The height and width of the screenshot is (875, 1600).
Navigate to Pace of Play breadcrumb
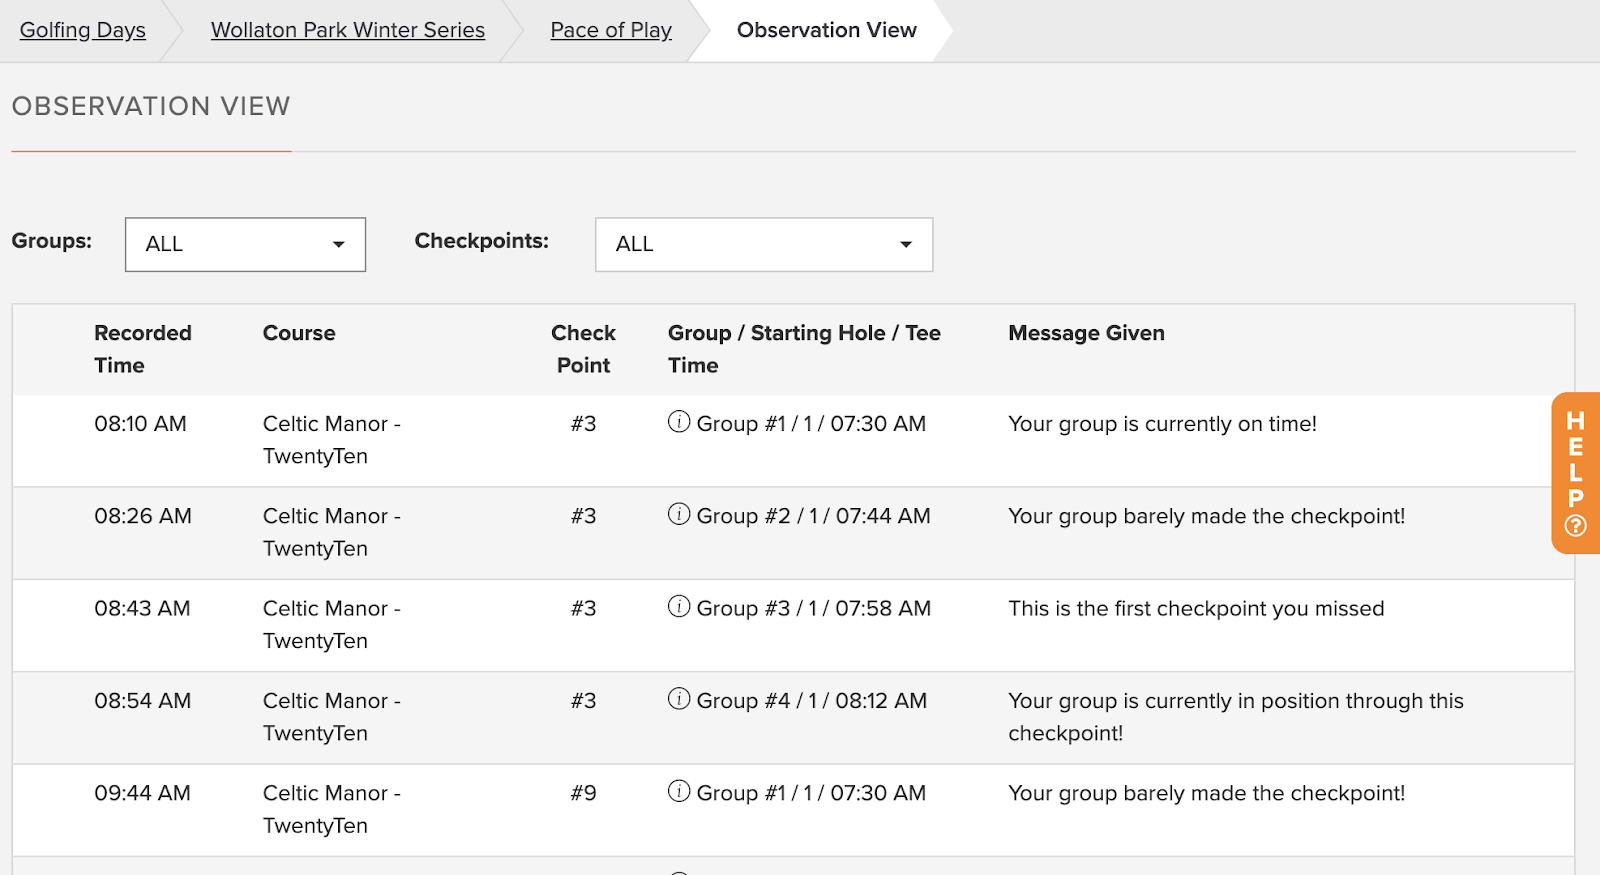611,30
